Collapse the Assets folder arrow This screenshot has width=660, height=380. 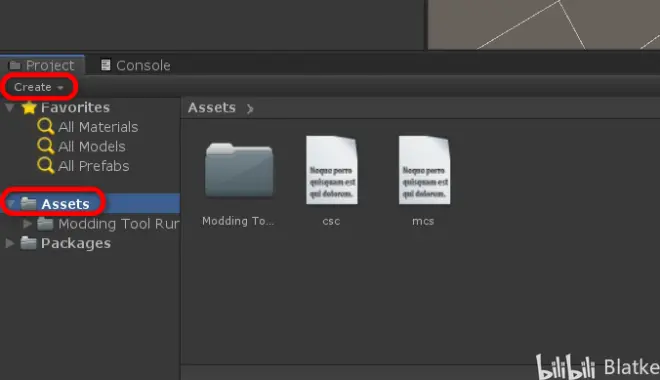click(11, 204)
